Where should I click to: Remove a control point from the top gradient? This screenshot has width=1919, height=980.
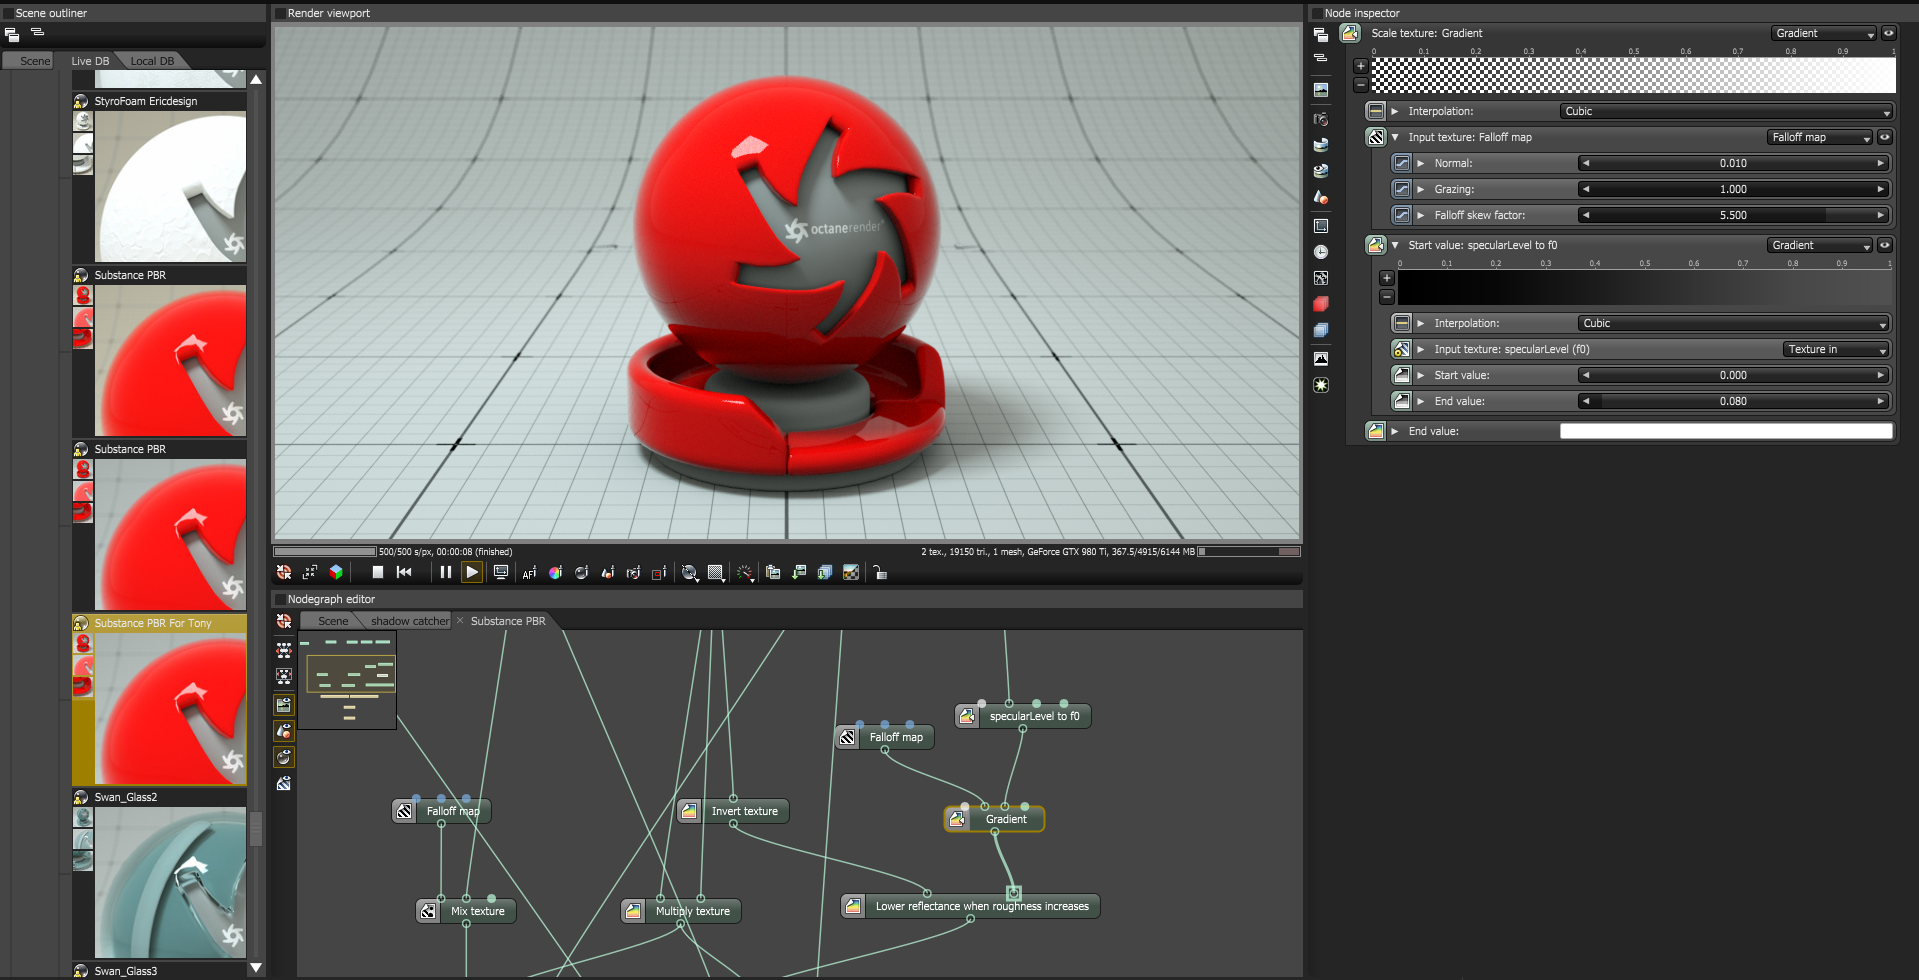pyautogui.click(x=1361, y=84)
